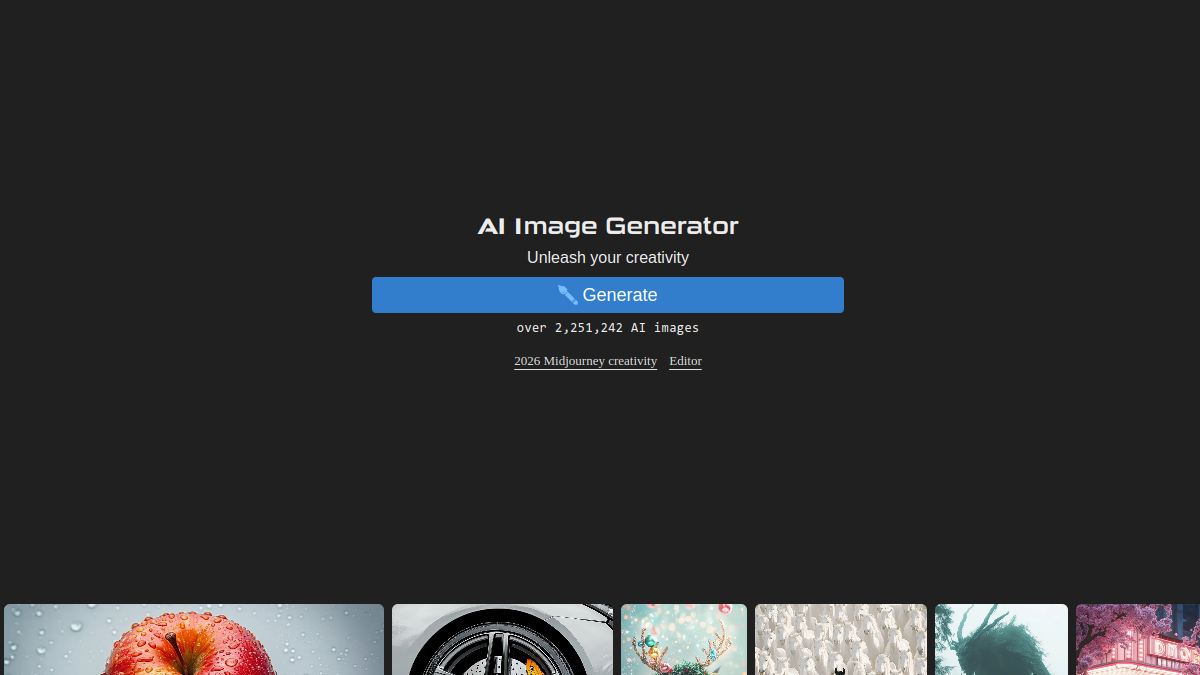
Task: Click the Unleash your creativity tagline
Action: [608, 257]
